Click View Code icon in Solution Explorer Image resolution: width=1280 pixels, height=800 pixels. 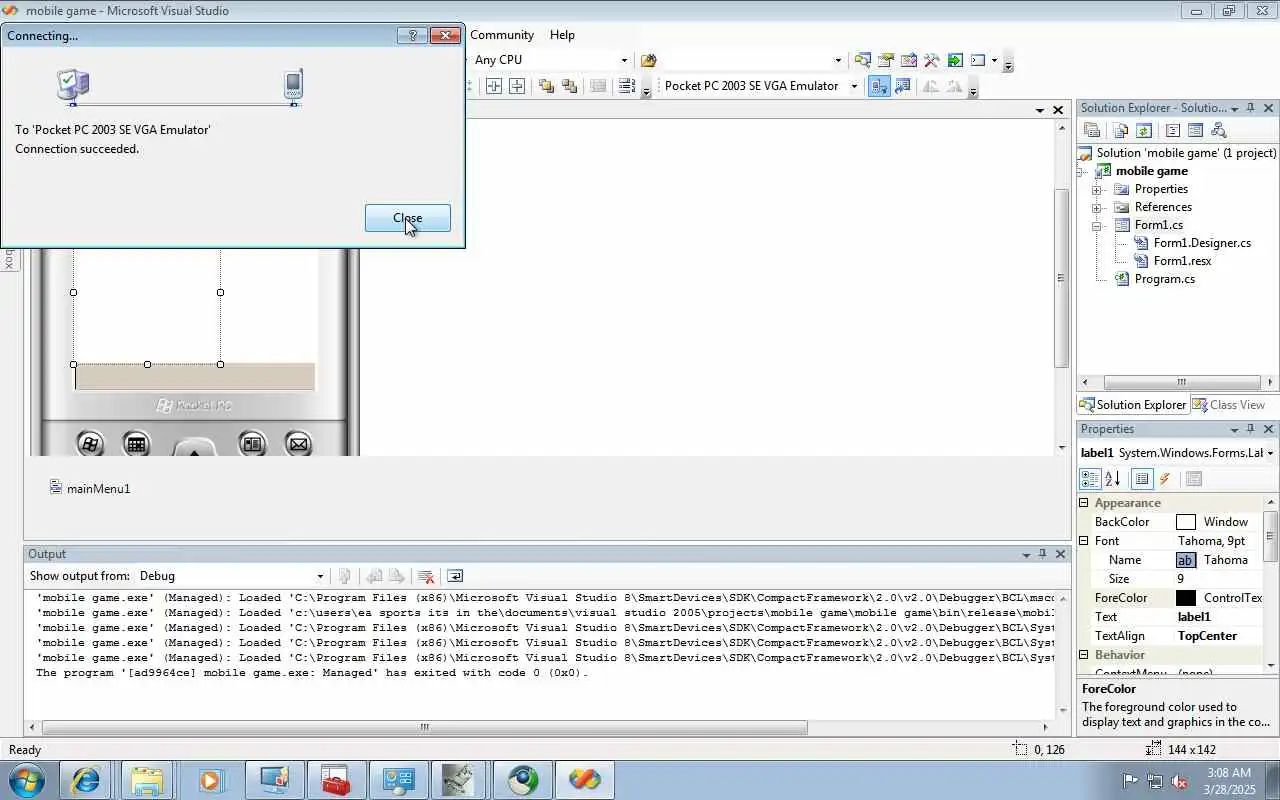[x=1172, y=130]
